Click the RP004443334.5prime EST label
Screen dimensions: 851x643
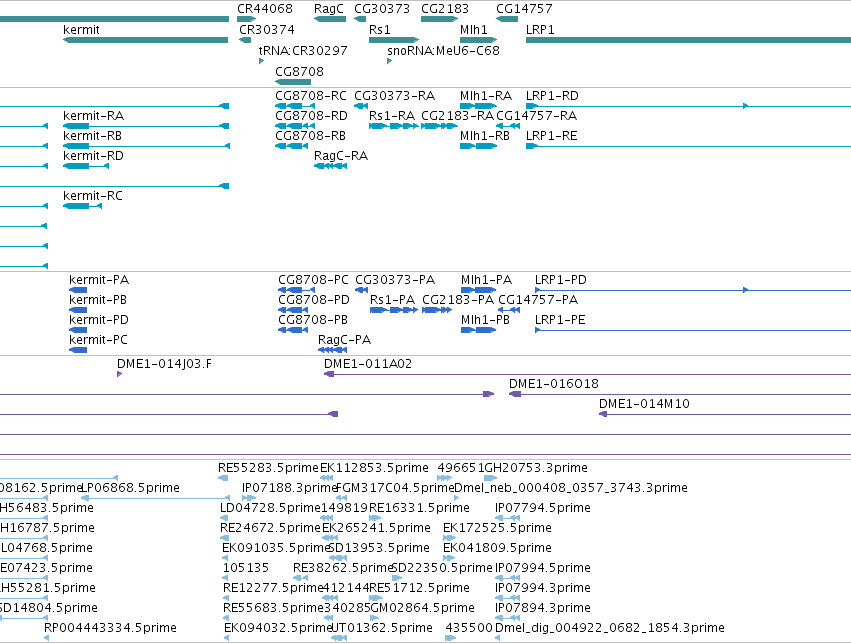pyautogui.click(x=110, y=628)
